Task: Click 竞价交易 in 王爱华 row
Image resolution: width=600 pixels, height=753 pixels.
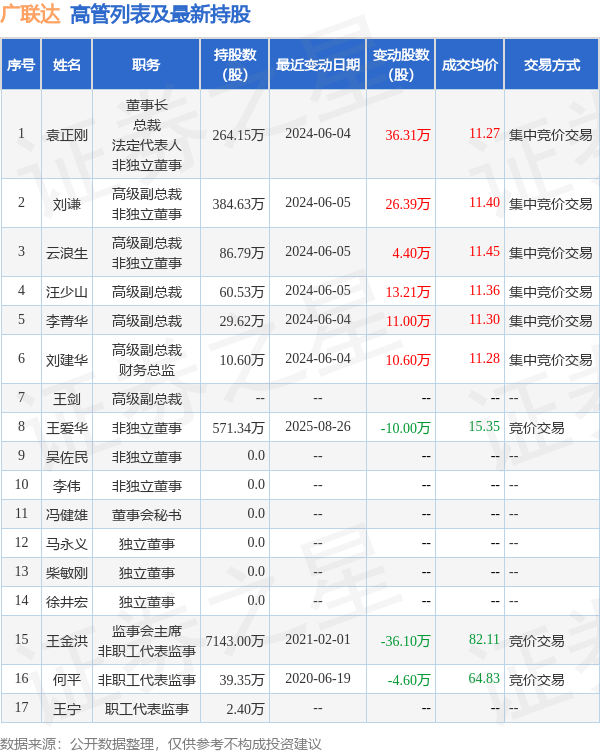Action: pyautogui.click(x=537, y=427)
